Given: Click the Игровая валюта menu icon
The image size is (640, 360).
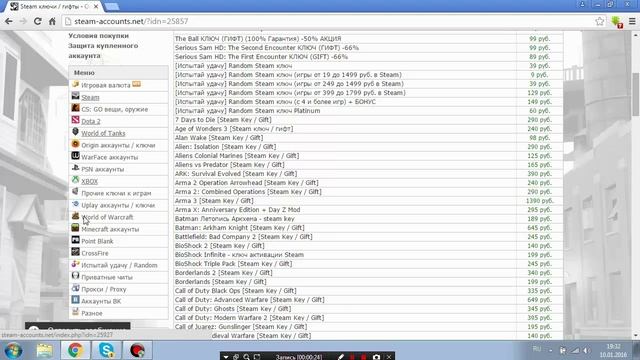Looking at the screenshot, I should 75,84.
